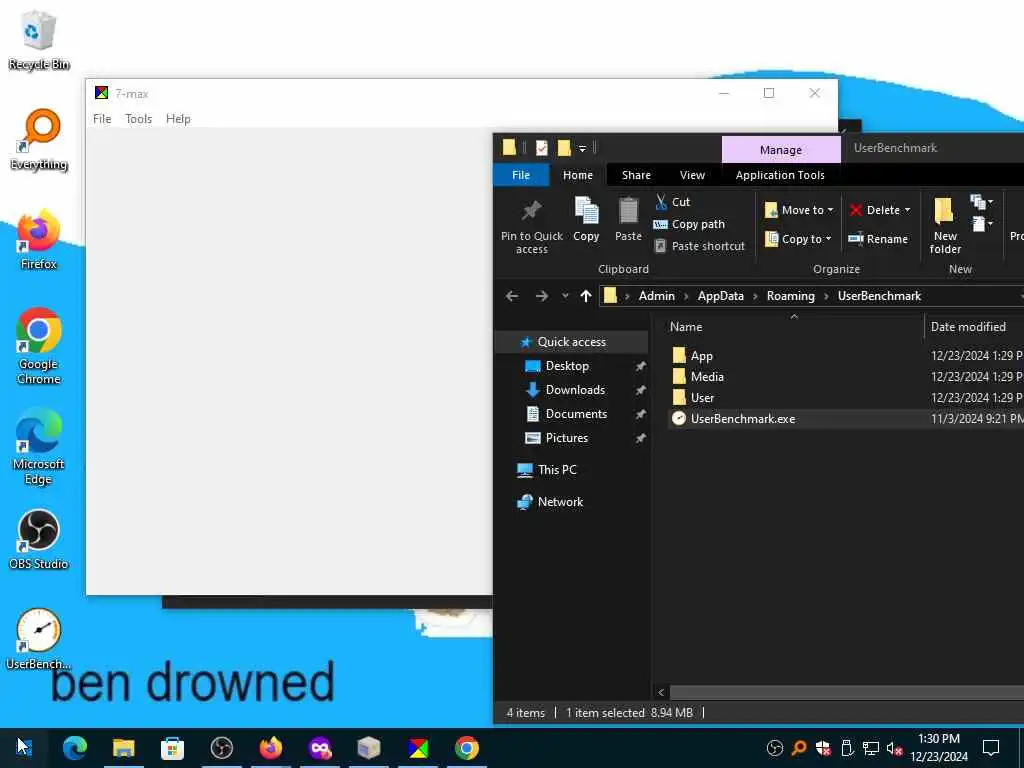Screen dimensions: 1024x768
Task: Select the Home ribbon tab
Action: click(x=578, y=175)
